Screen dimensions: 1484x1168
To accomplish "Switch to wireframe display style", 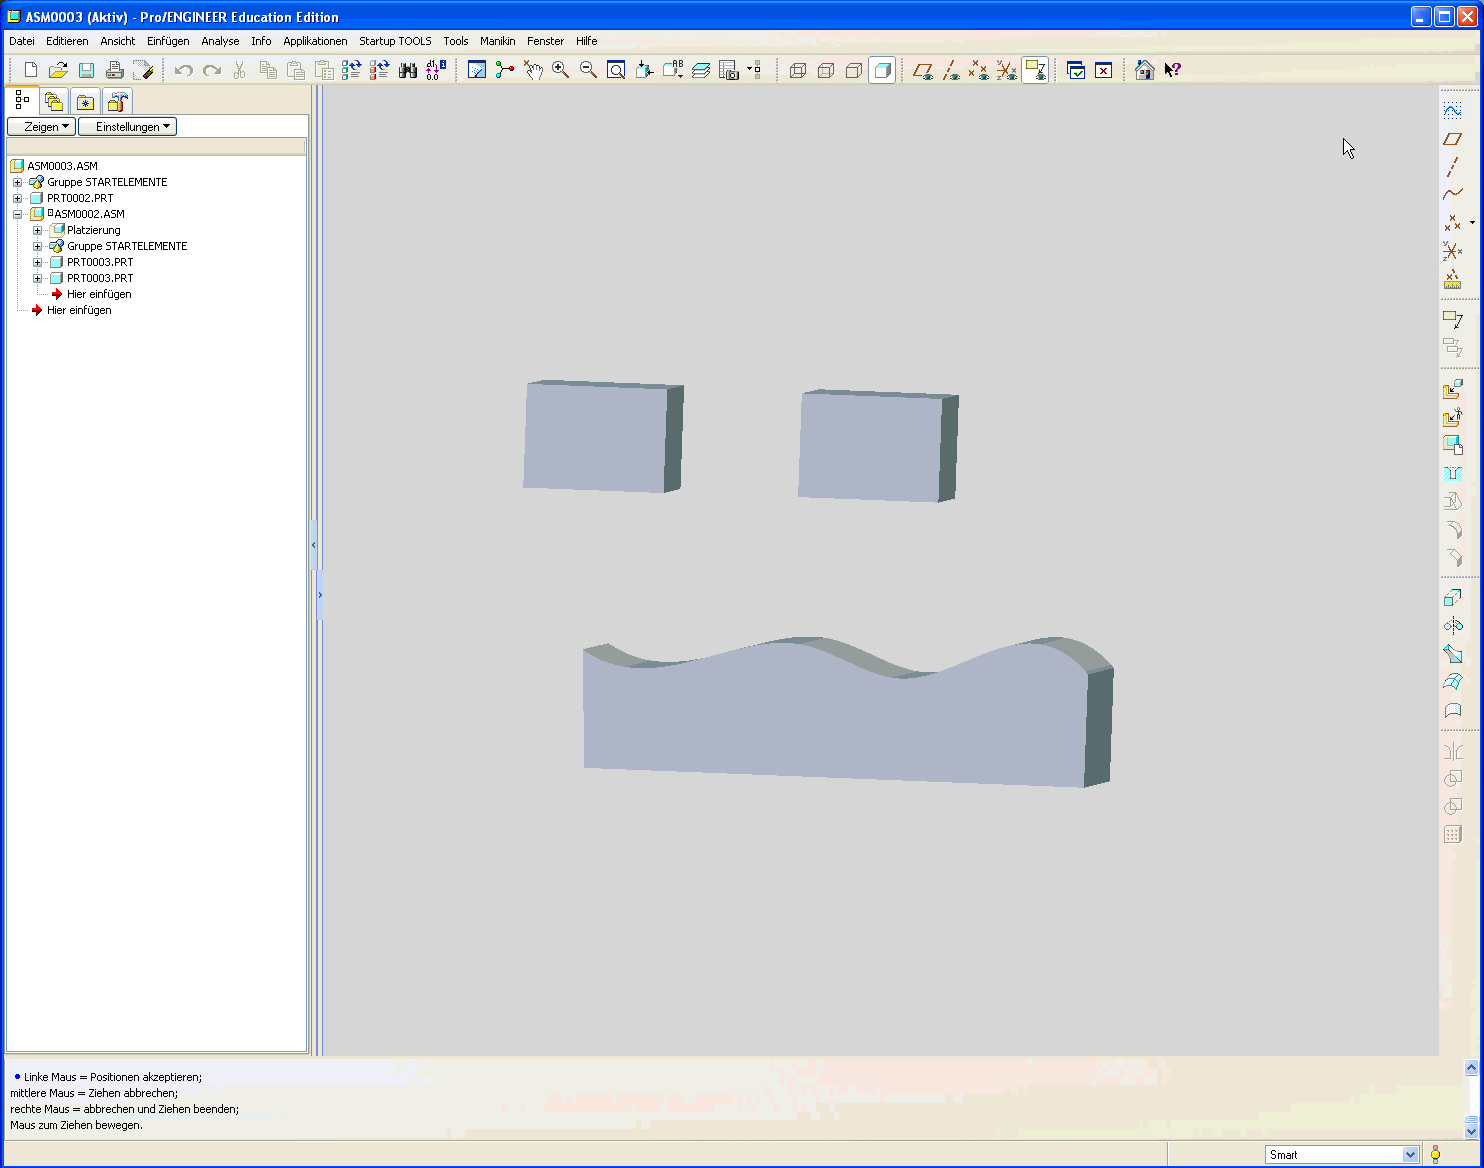I will click(x=798, y=70).
